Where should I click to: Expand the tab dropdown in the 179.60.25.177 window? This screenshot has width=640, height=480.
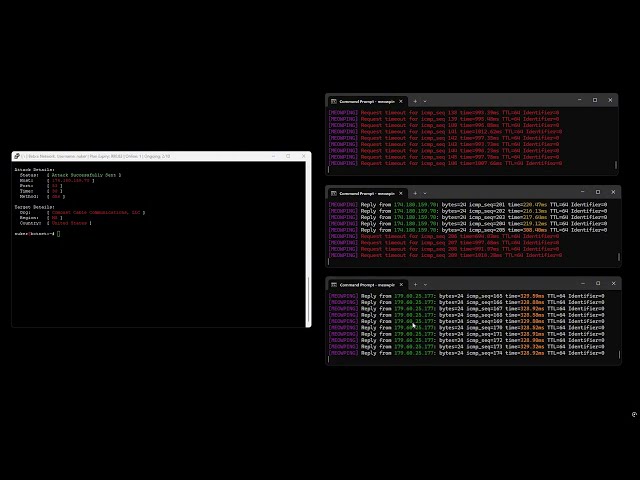(425, 284)
